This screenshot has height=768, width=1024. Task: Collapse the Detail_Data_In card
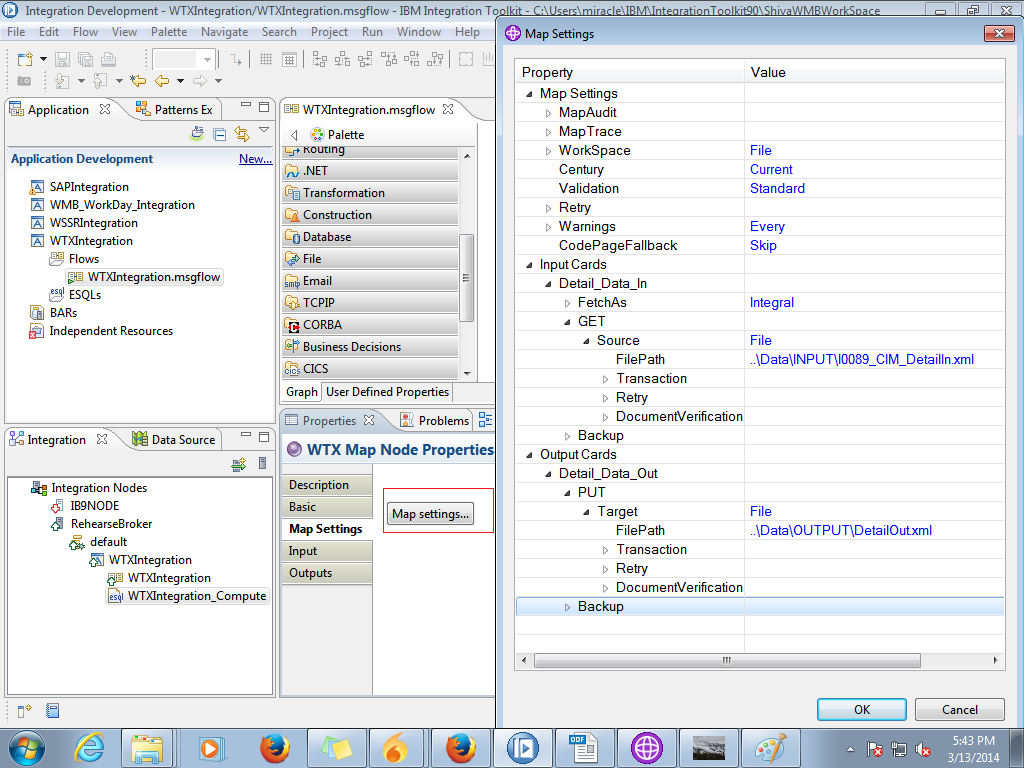(x=549, y=283)
